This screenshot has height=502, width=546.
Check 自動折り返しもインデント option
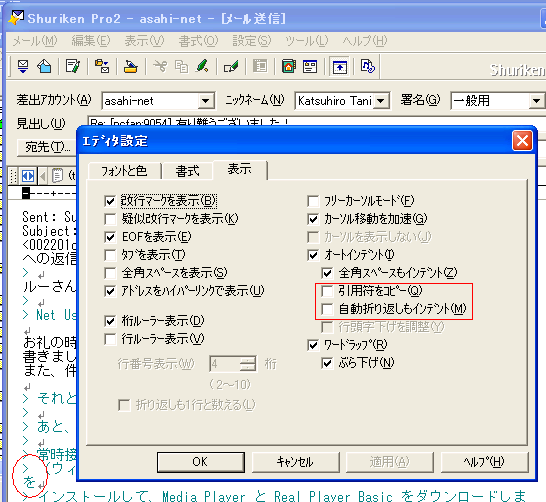(327, 309)
